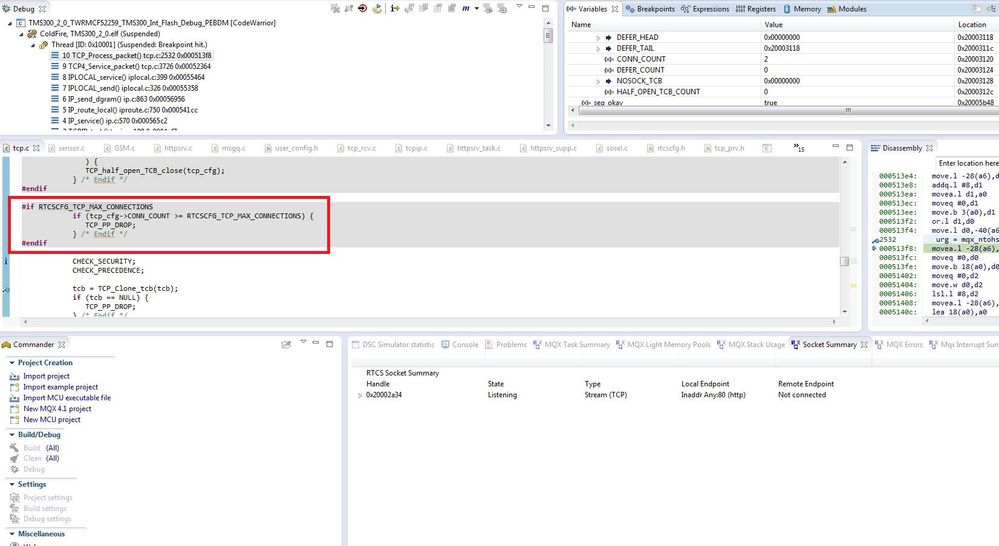Switch to the Registers tab
Image resolution: width=999 pixels, height=546 pixels.
point(756,9)
